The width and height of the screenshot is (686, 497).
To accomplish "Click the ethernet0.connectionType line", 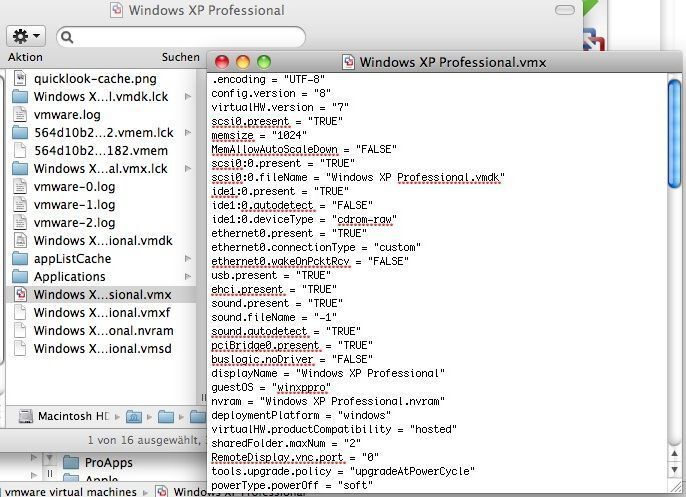I will 316,247.
